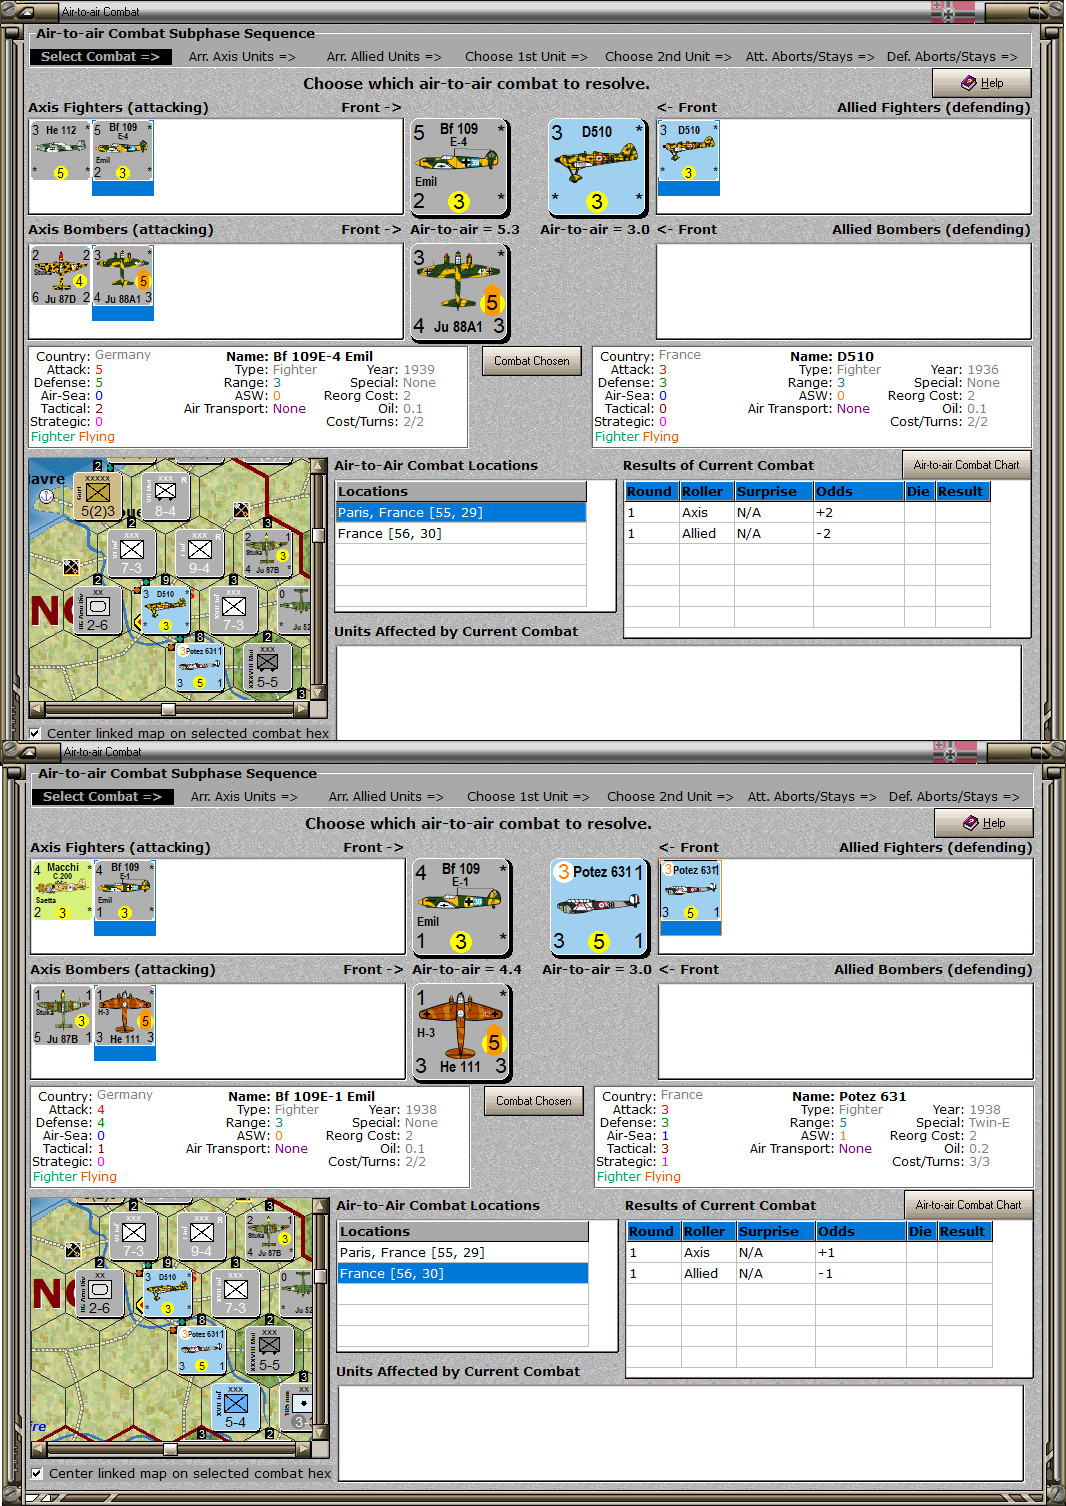Click 'Locations' header in upper window list
The image size is (1066, 1506).
point(461,491)
